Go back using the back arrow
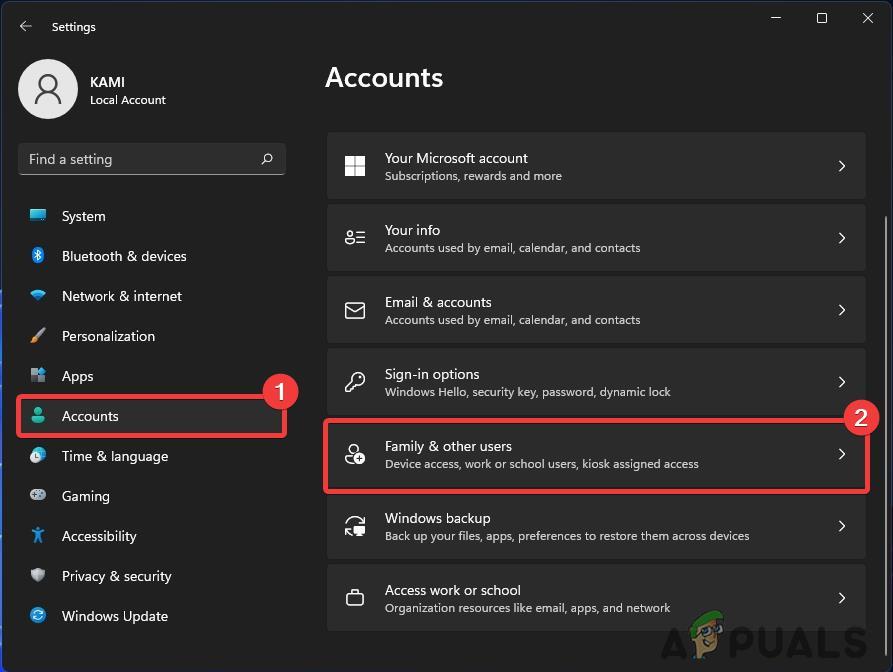Screen dimensions: 893x672 click(26, 27)
